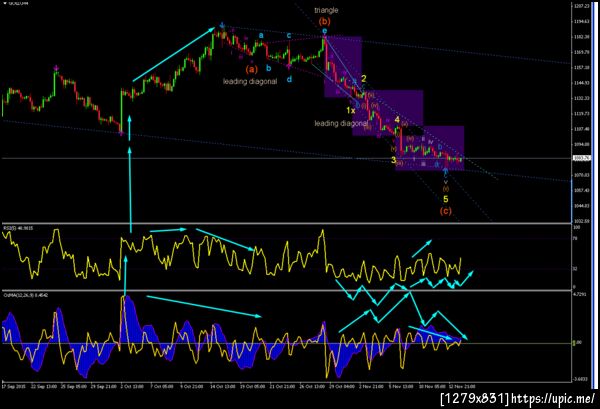Screen dimensions: 600x409
Task: Click 4.7291 on the OsMA scale
Action: [580, 294]
